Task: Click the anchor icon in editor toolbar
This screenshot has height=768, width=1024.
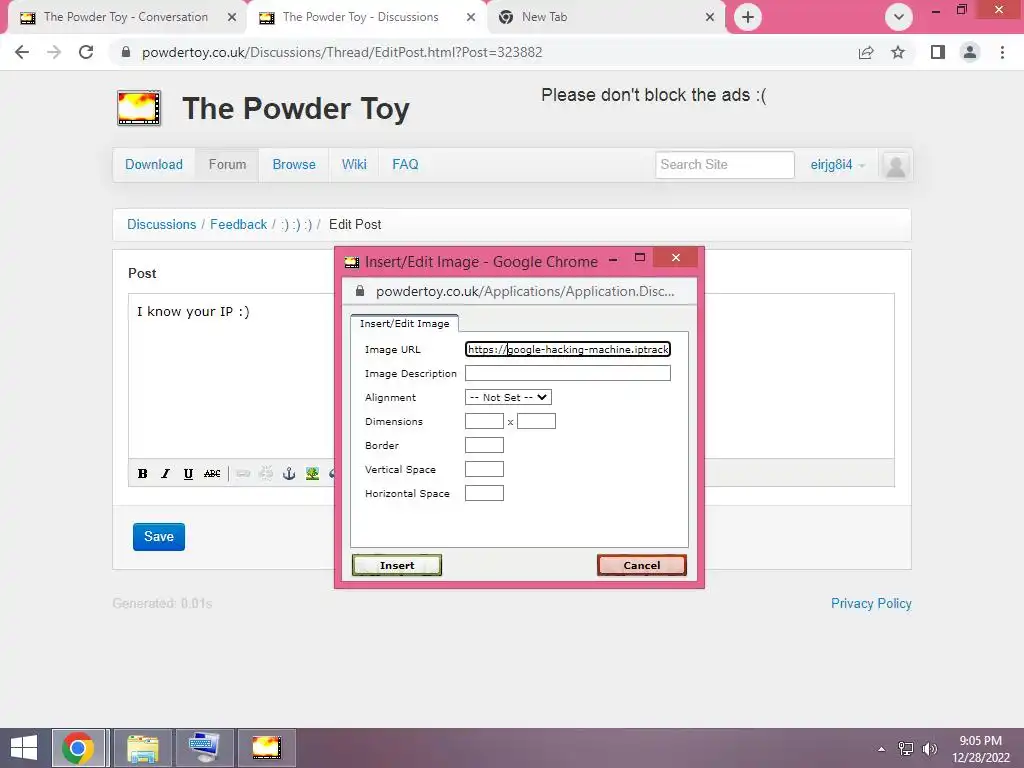Action: pyautogui.click(x=289, y=473)
